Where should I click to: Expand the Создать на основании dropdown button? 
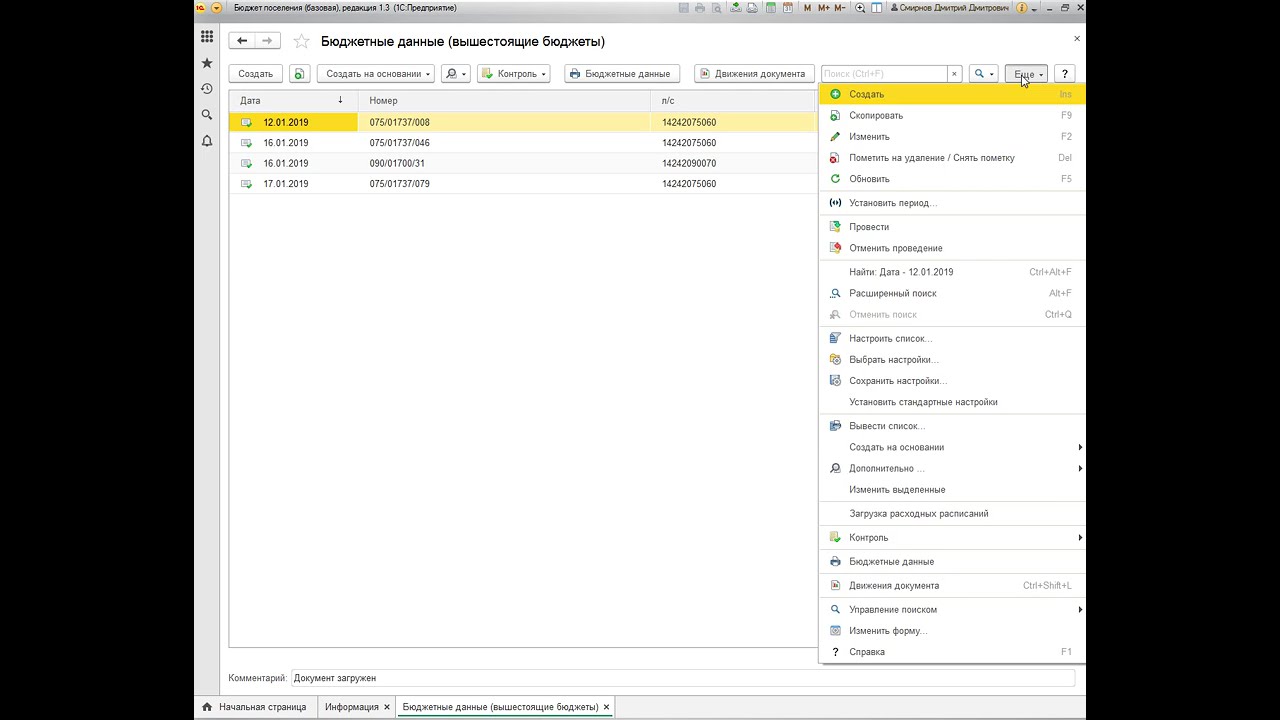tap(375, 74)
